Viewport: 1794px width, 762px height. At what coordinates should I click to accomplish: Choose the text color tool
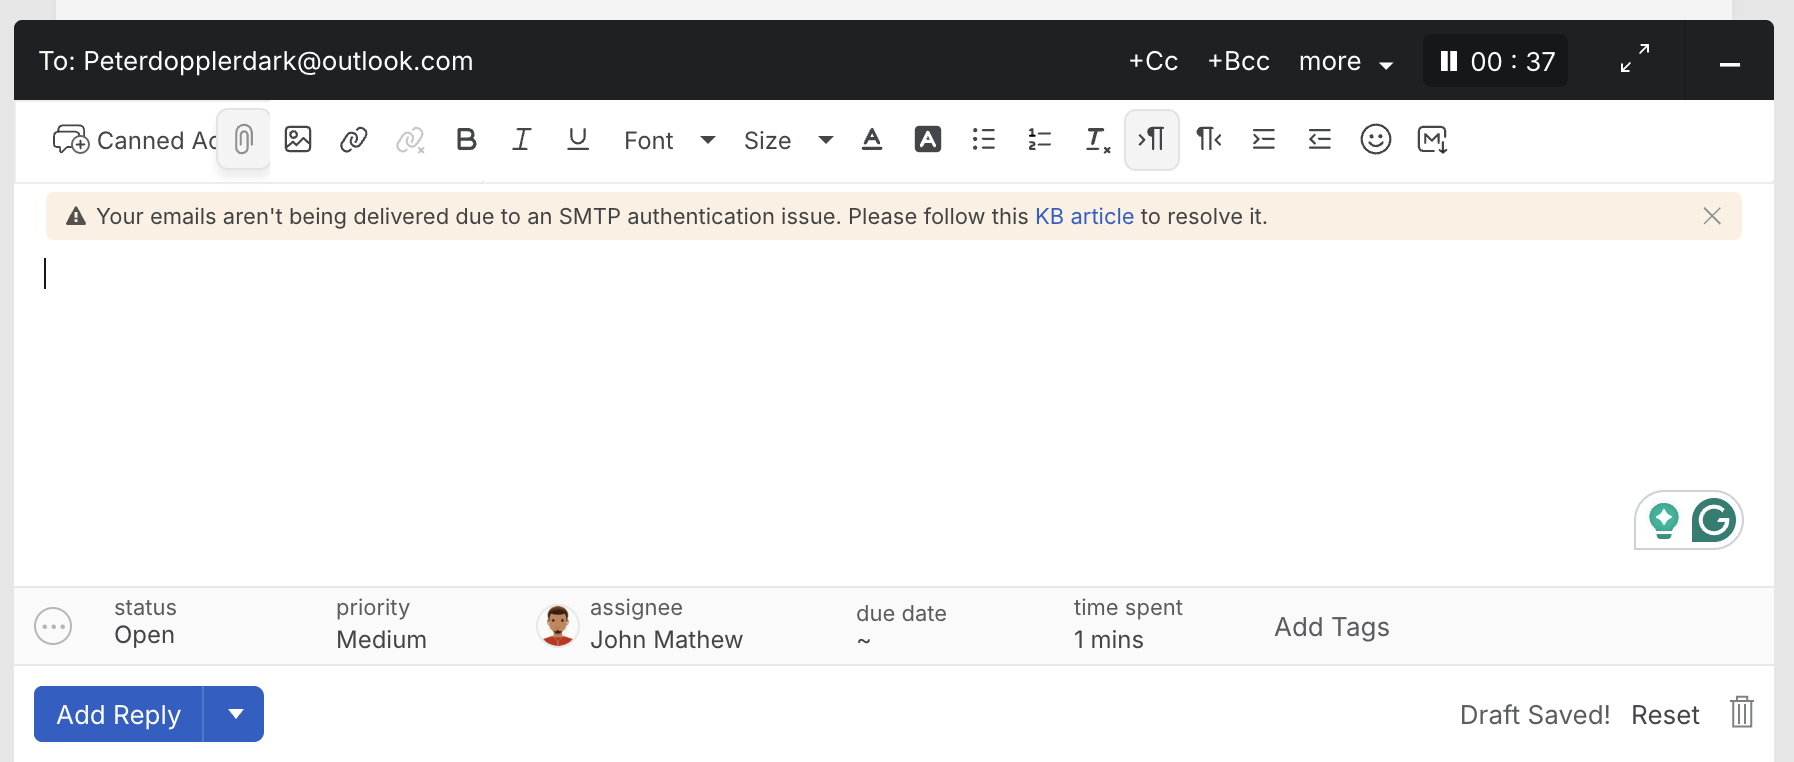click(x=872, y=139)
